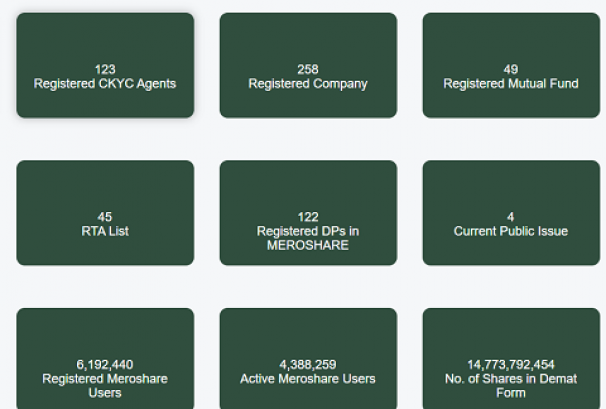Click the "RTA List" label text
606x409 pixels.
[105, 231]
